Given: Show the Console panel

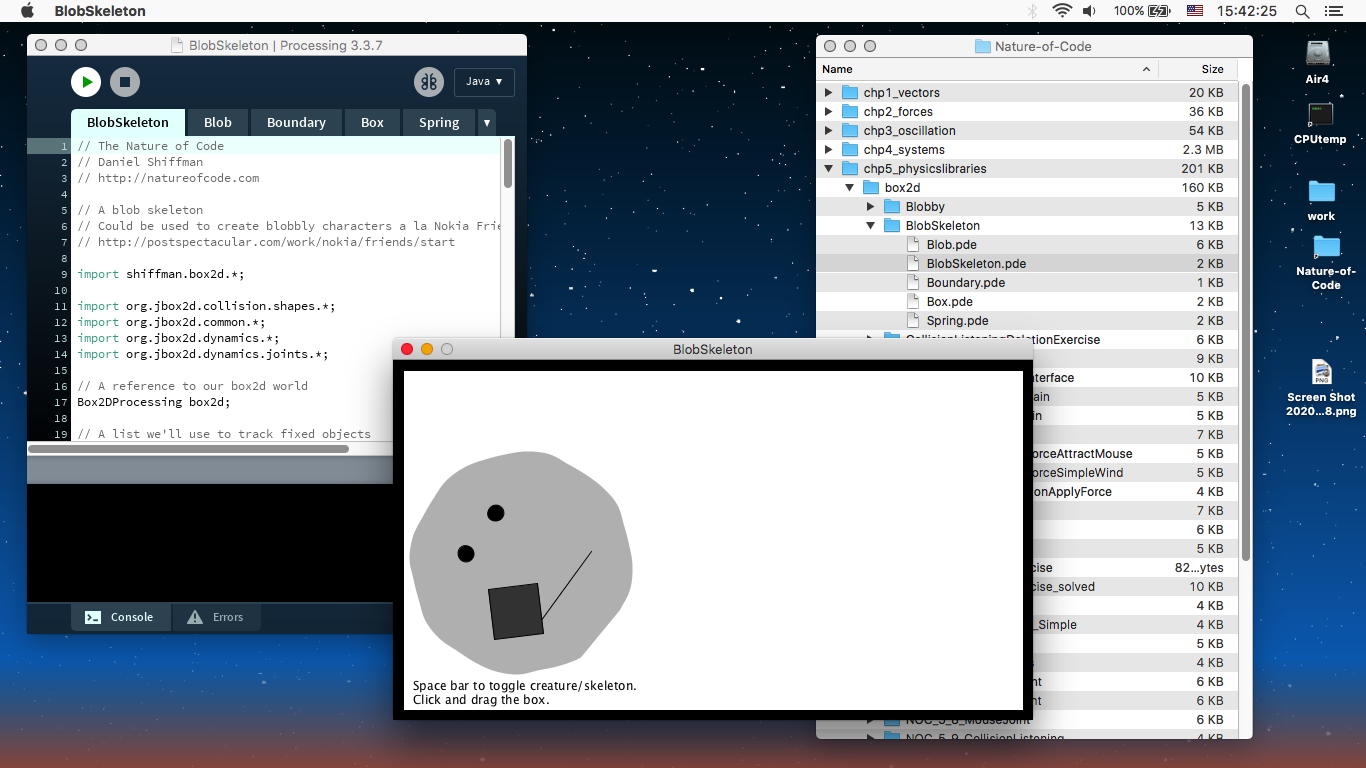Looking at the screenshot, I should 120,617.
